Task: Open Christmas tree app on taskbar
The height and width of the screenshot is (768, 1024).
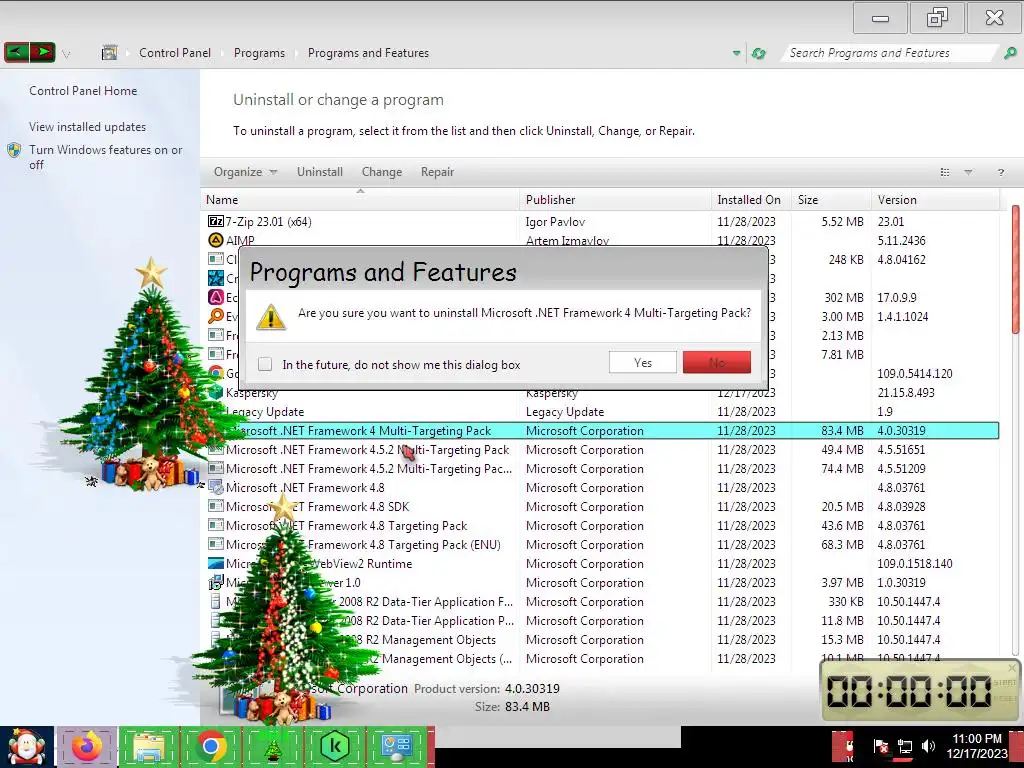Action: 272,746
